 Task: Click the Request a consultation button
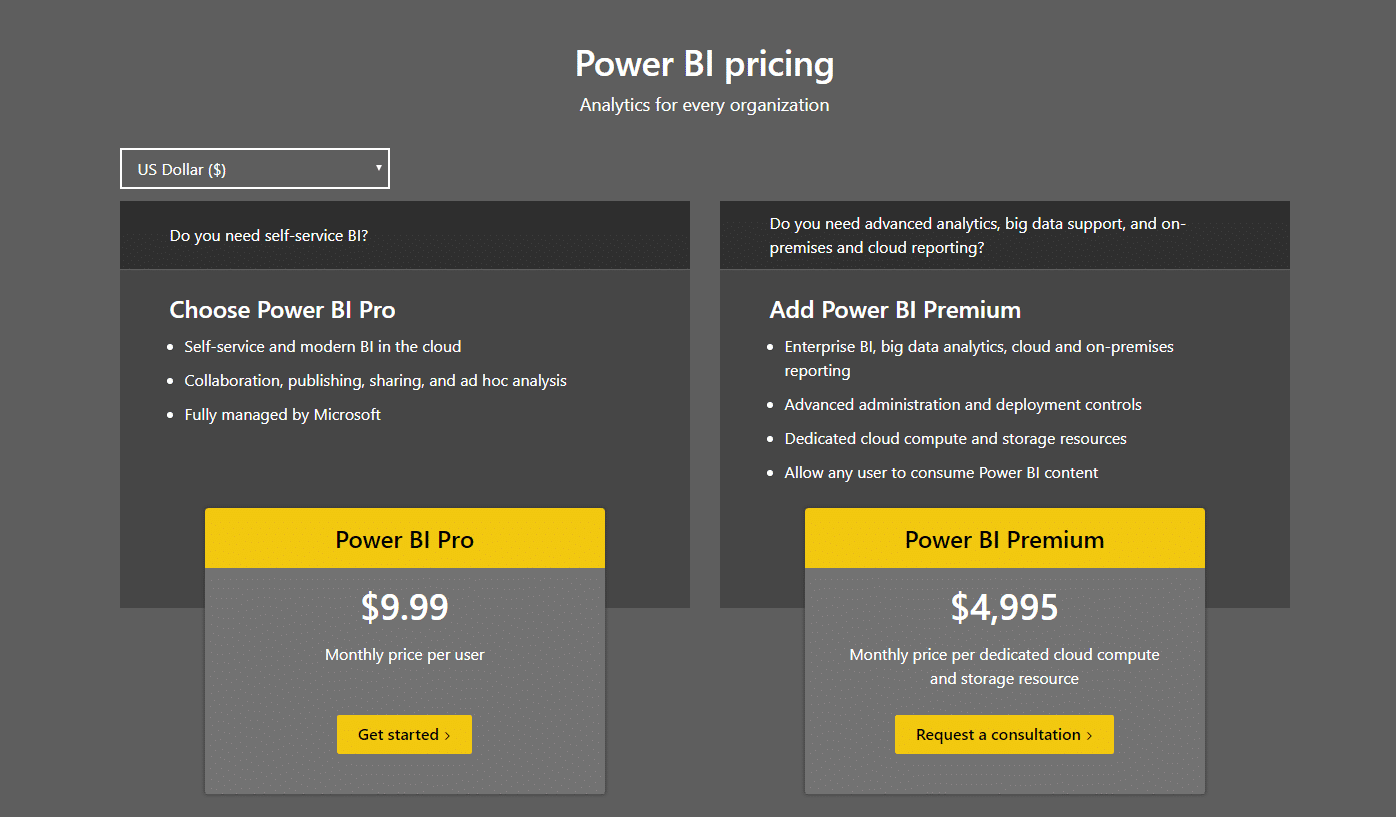pyautogui.click(x=1004, y=734)
